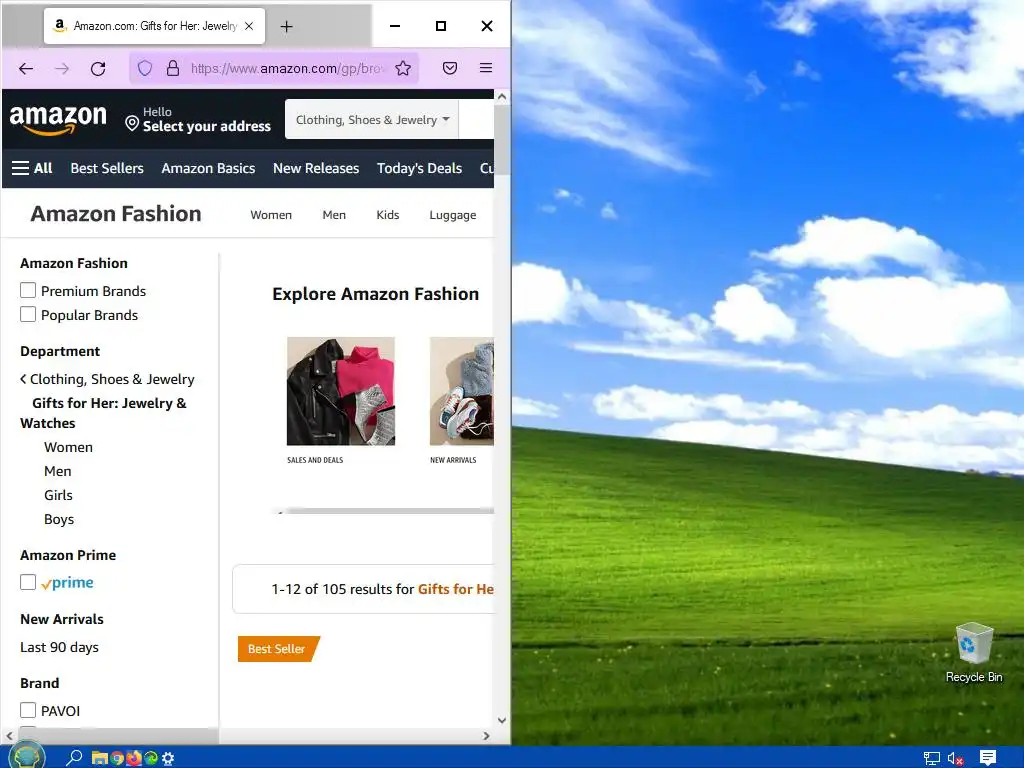The height and width of the screenshot is (768, 1024).
Task: Choose Women under Department
Action: point(69,447)
